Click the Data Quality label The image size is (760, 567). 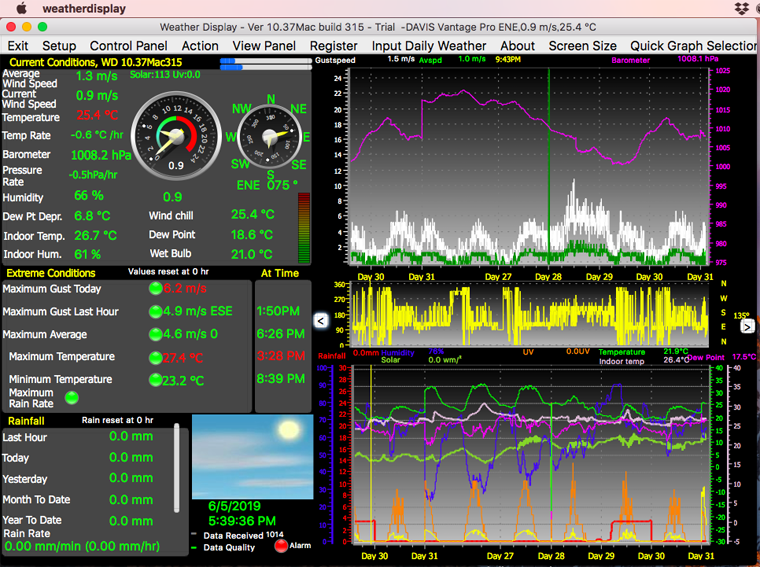tap(229, 548)
